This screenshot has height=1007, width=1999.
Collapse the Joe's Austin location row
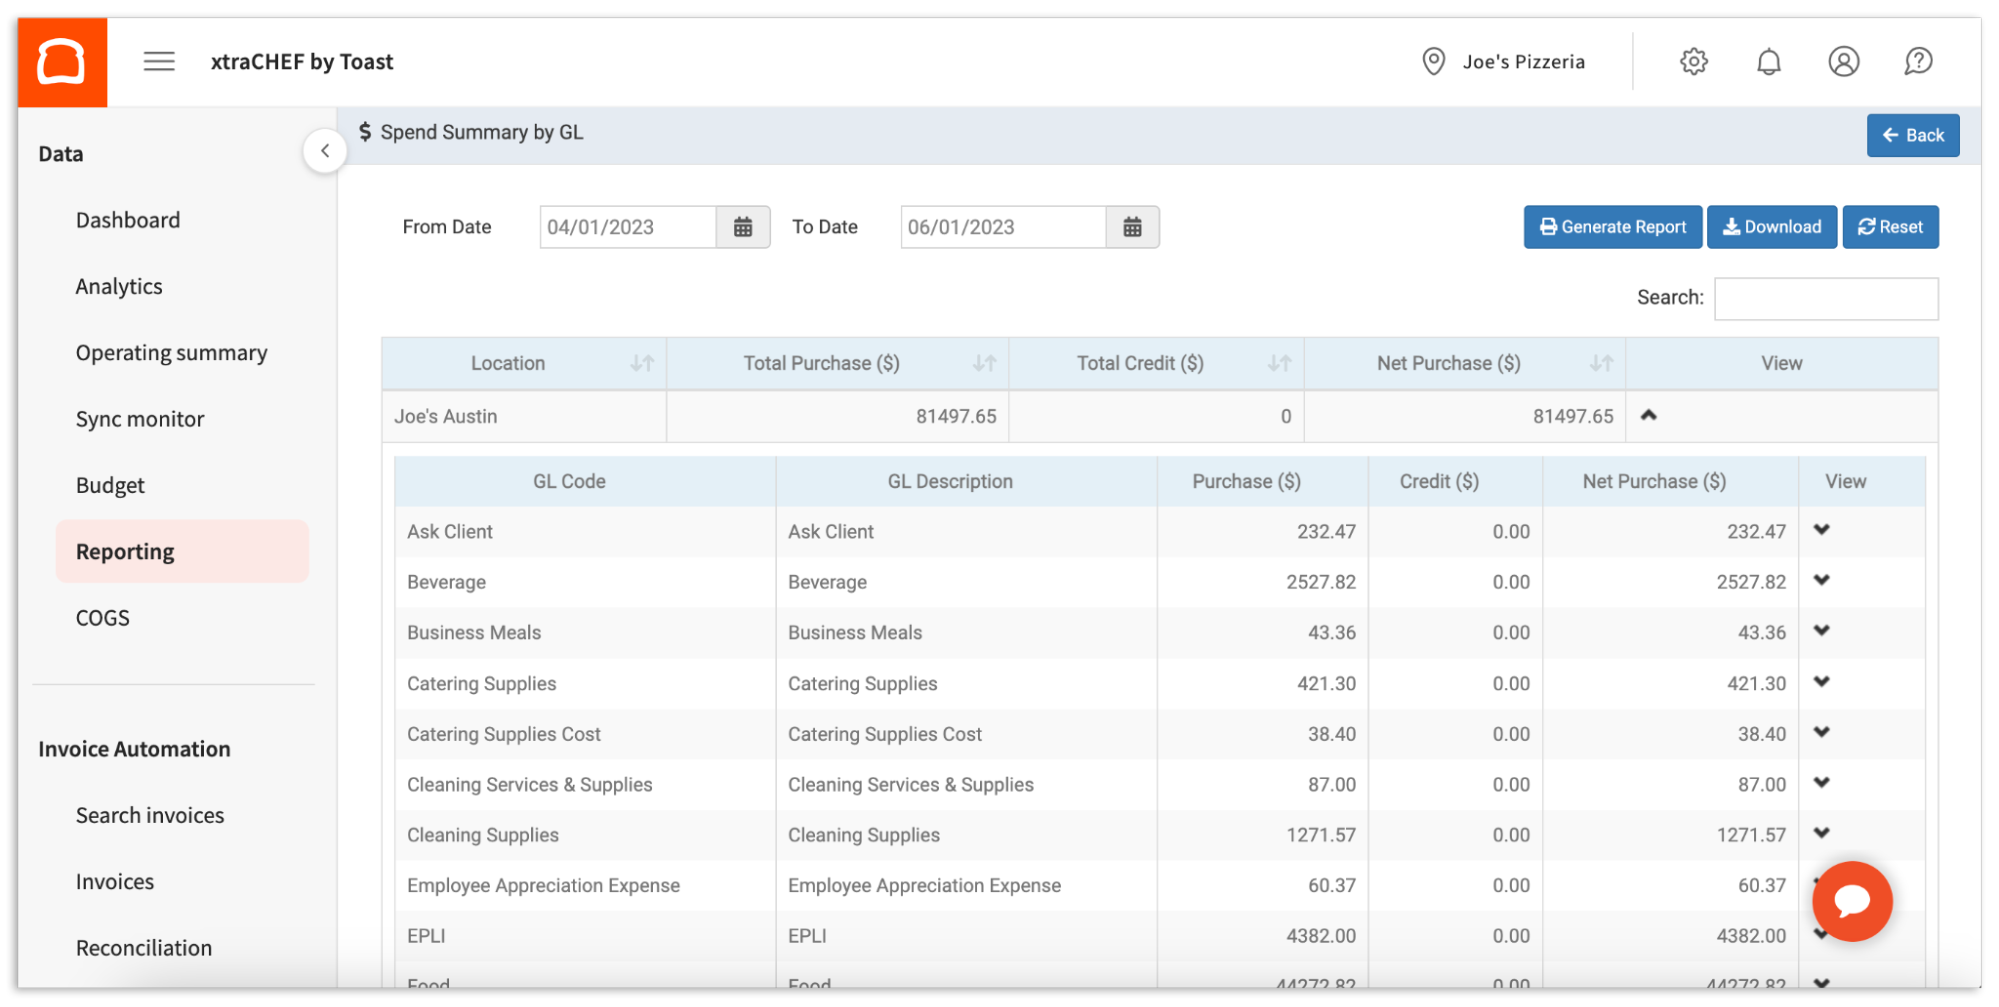tap(1649, 415)
